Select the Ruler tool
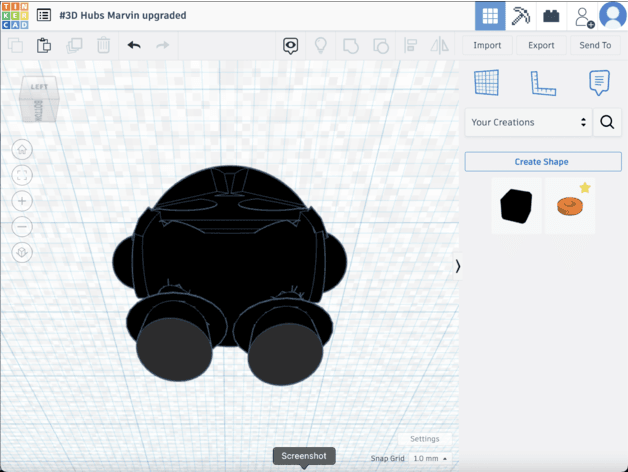 [x=543, y=83]
